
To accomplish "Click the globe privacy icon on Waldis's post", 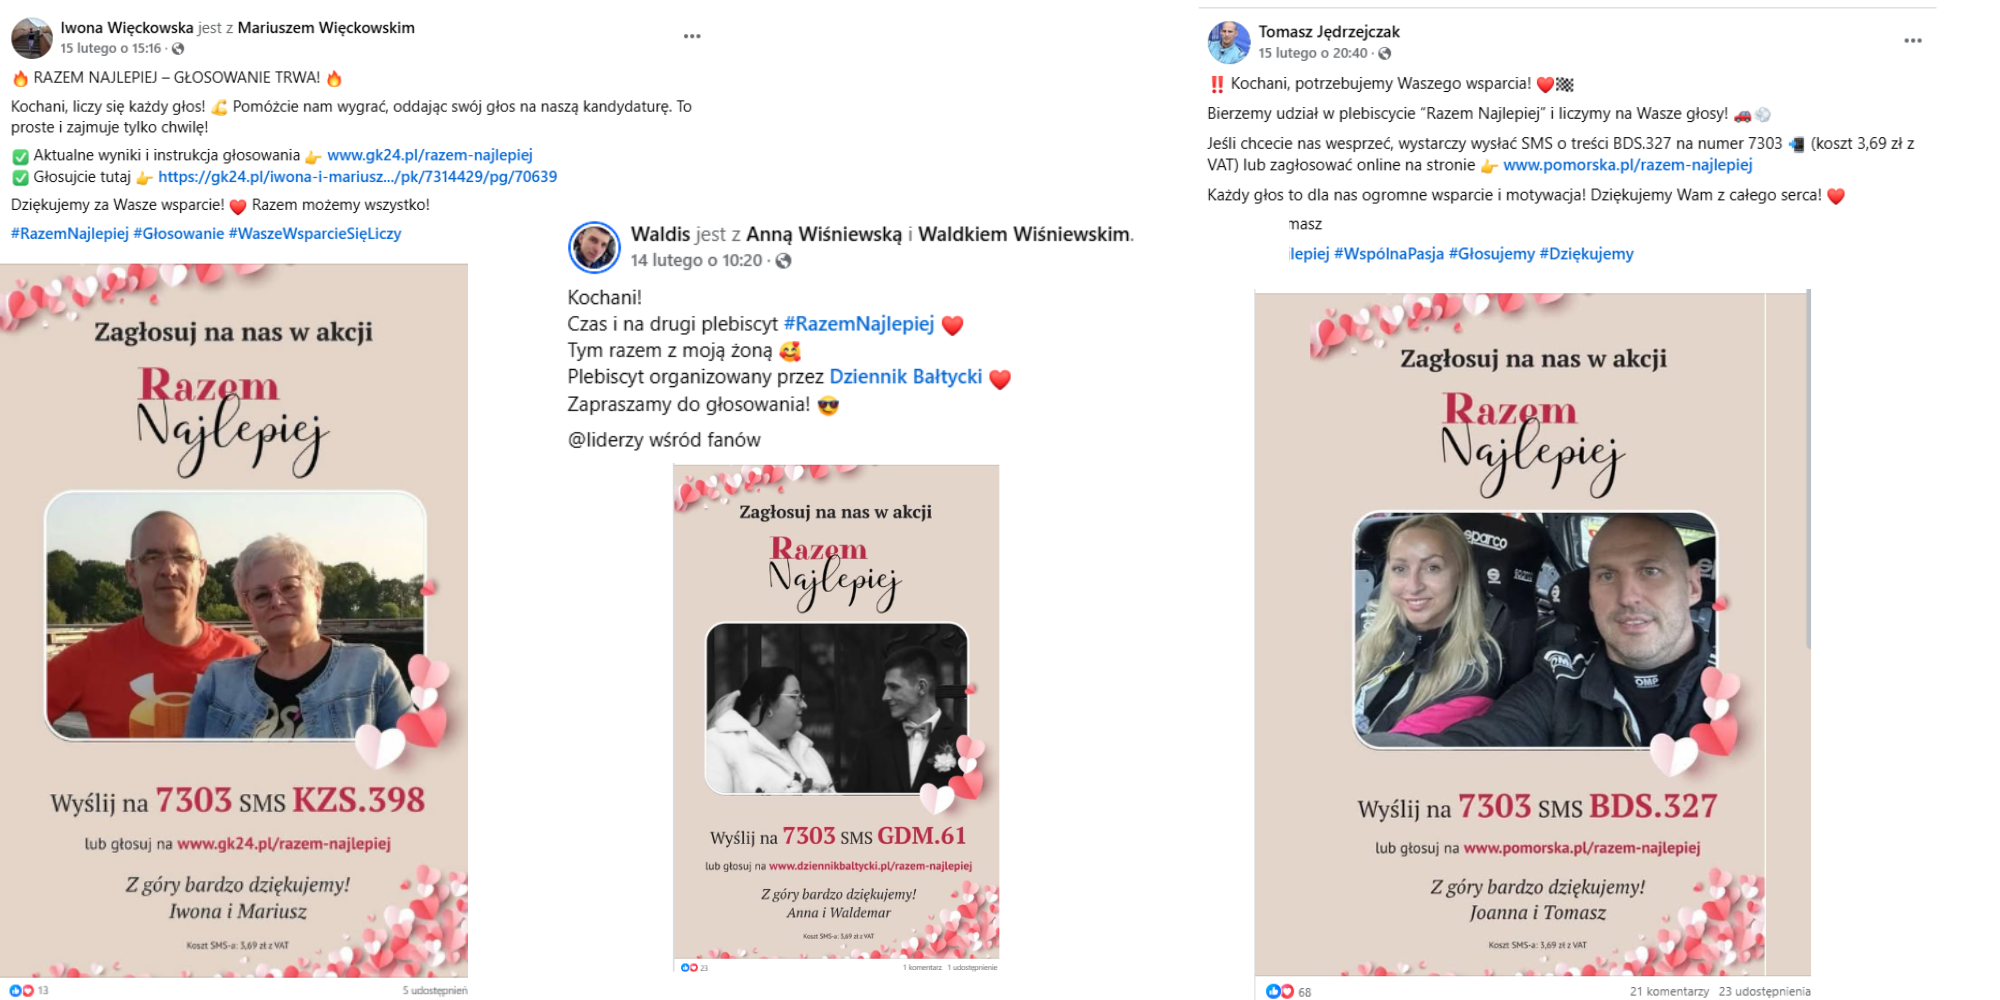I will click(x=784, y=261).
